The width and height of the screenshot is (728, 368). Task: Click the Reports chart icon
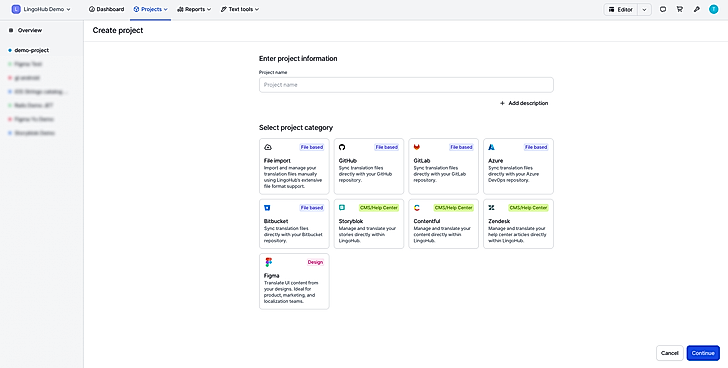180,9
